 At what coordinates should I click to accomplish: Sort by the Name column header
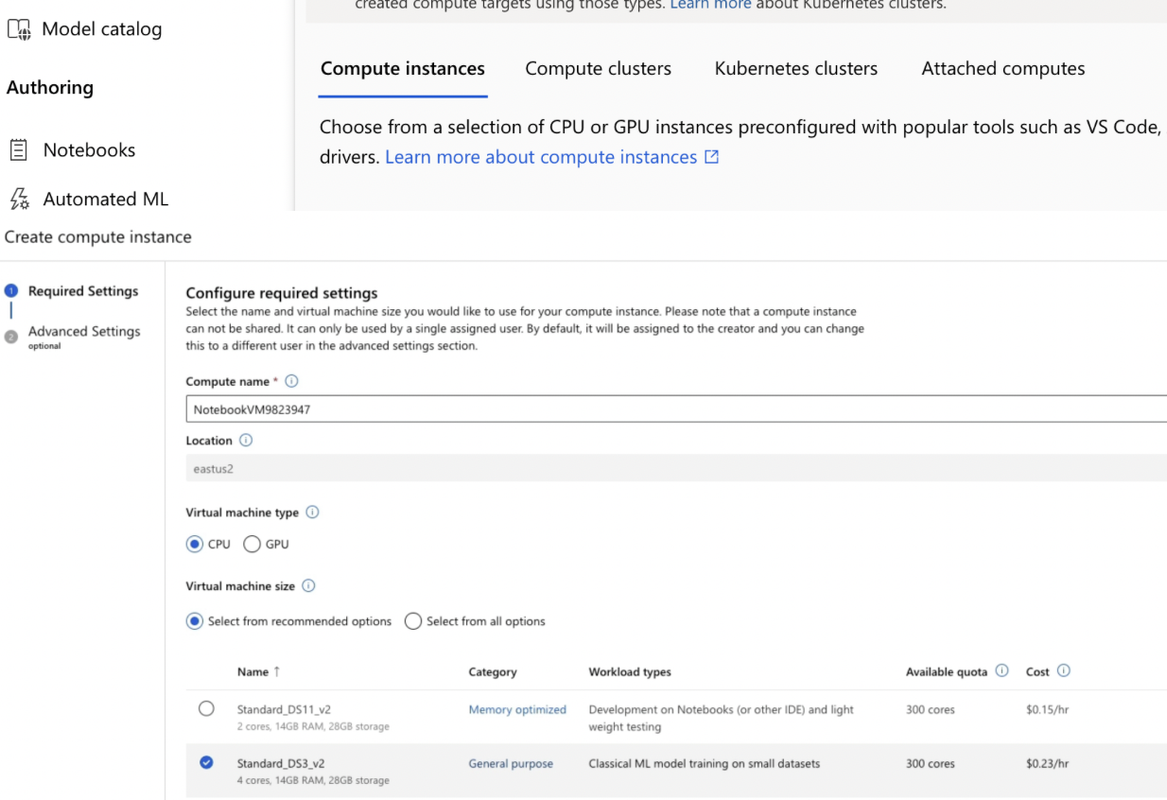coord(253,671)
